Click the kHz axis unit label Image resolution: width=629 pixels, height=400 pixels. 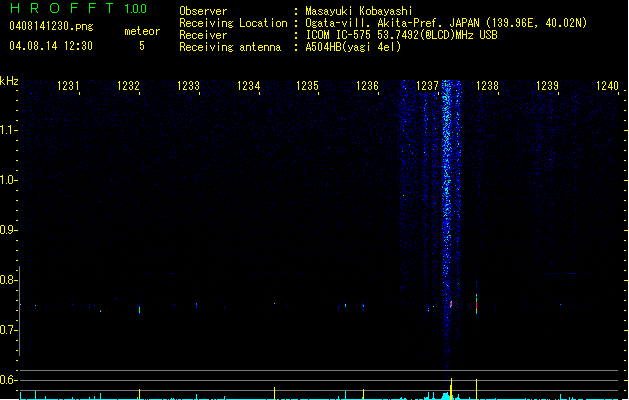(x=9, y=81)
